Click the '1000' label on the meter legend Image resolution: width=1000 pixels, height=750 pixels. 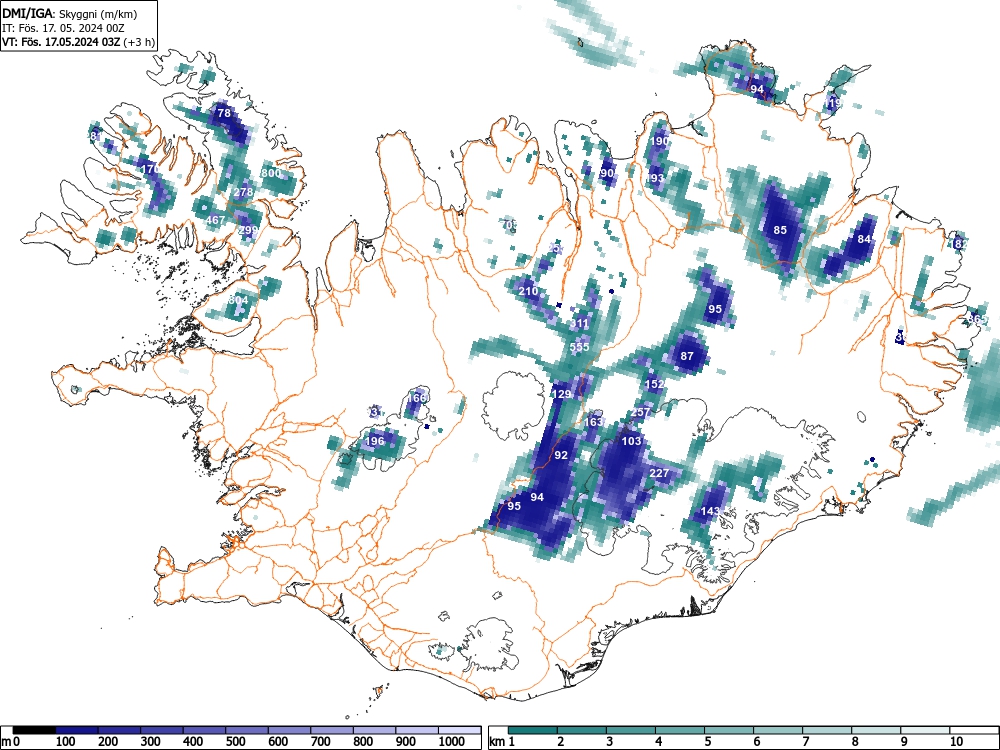click(x=452, y=742)
